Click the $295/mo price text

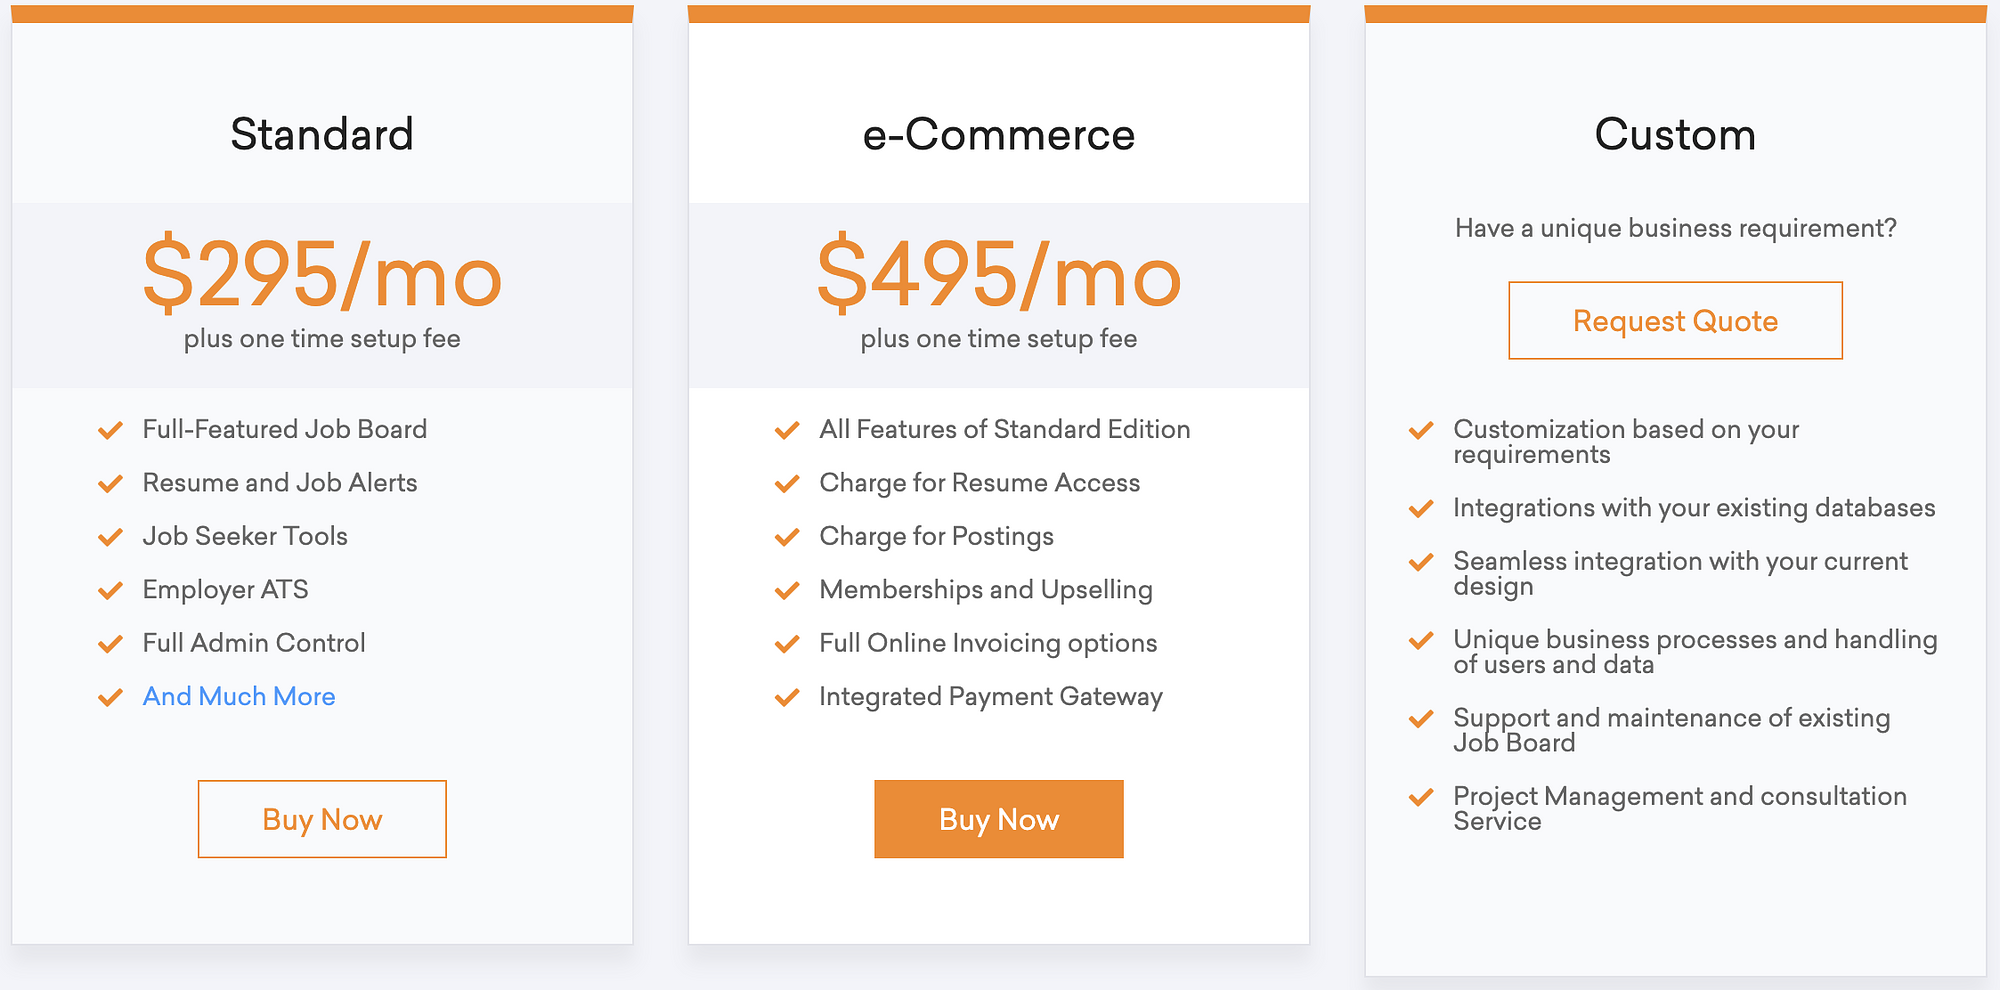[322, 275]
